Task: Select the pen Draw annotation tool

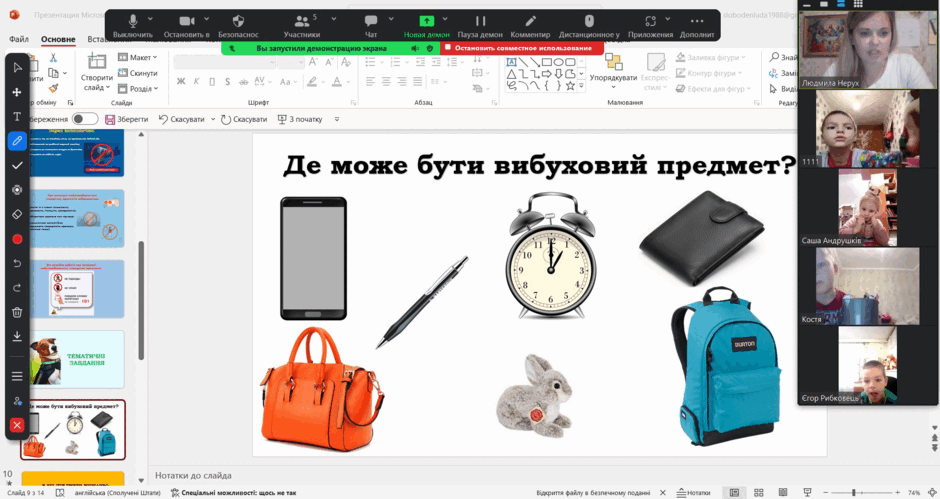Action: tap(17, 141)
